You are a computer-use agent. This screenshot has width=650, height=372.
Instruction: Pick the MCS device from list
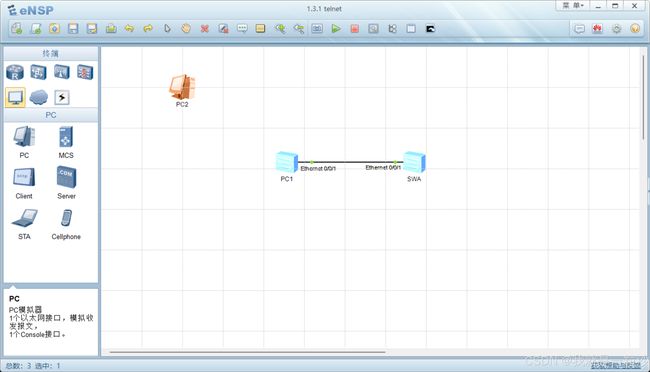pyautogui.click(x=66, y=142)
